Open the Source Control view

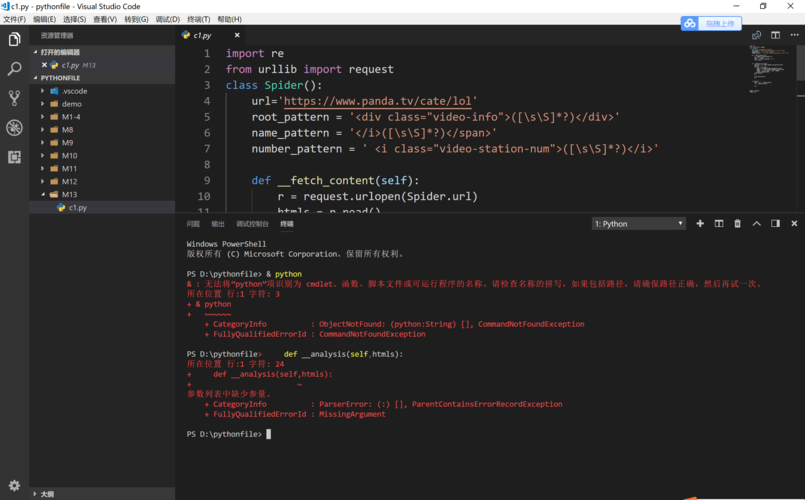[x=14, y=98]
